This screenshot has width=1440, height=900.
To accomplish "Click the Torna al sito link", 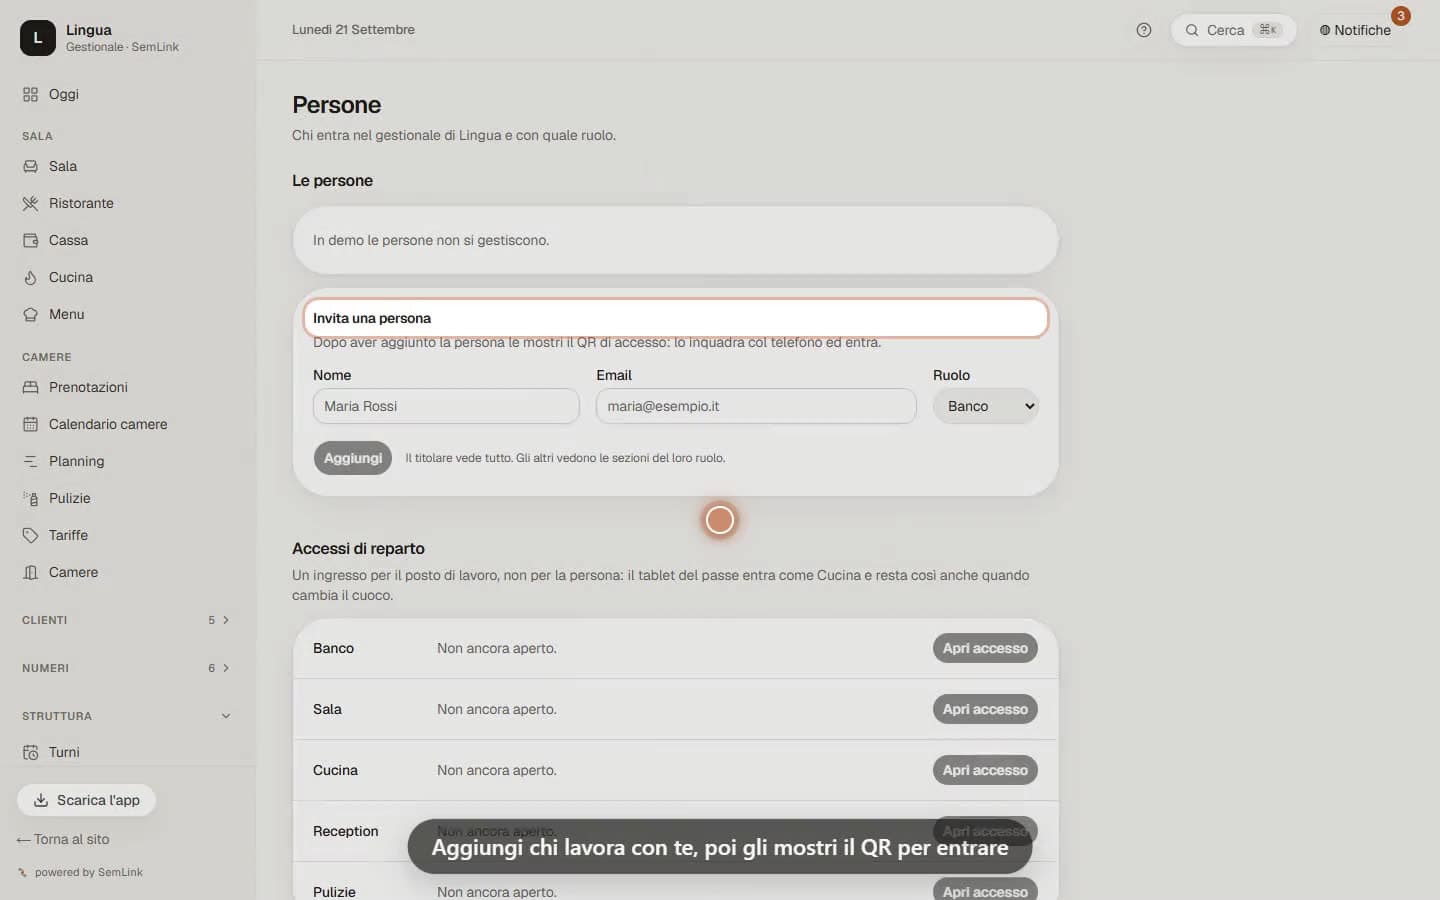I will click(x=63, y=839).
